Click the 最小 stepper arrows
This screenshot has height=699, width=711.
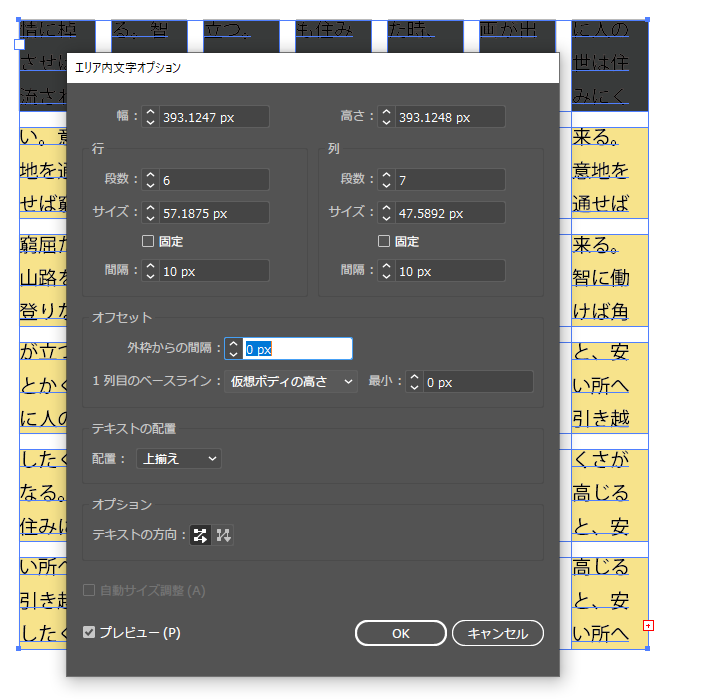pyautogui.click(x=414, y=382)
